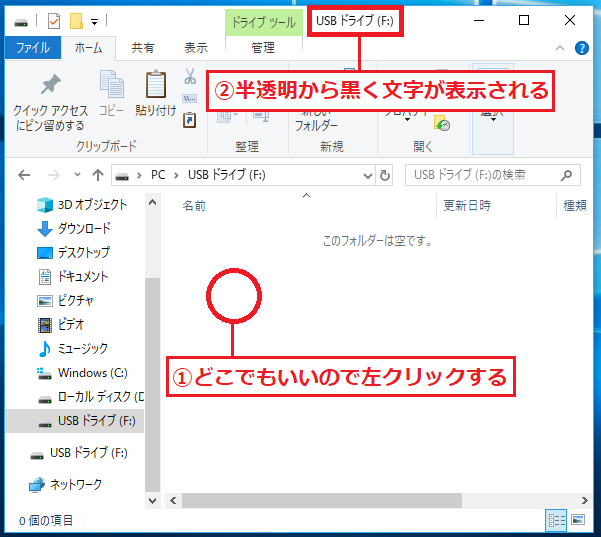Select highlighted USB ドライブ (F:) under PC
Viewport: 601px width, 537px height.
74,421
